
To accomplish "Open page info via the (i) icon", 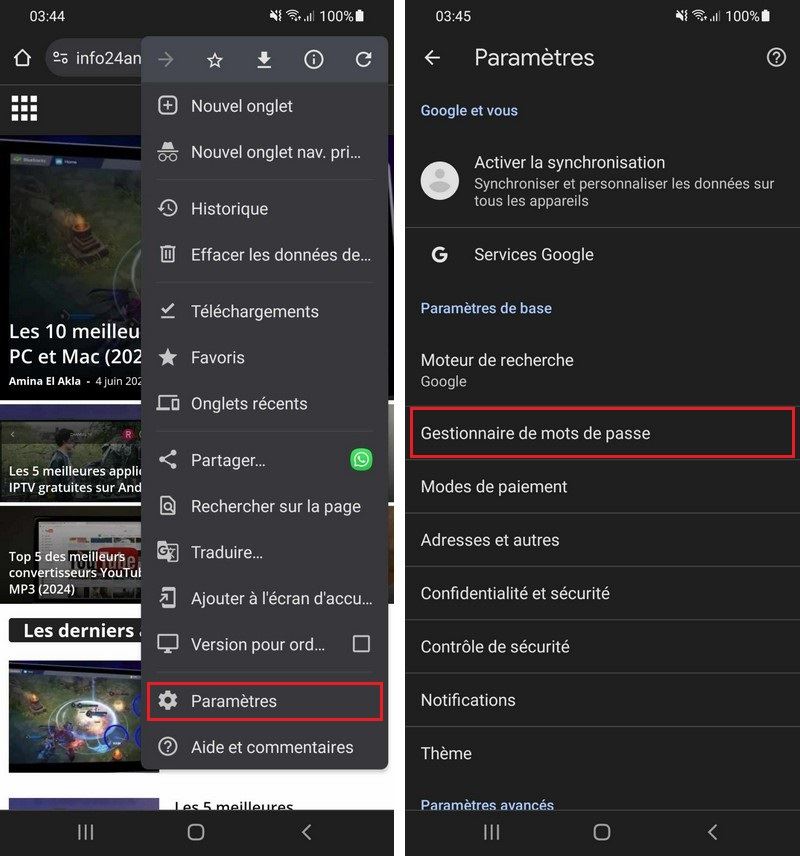I will 313,59.
